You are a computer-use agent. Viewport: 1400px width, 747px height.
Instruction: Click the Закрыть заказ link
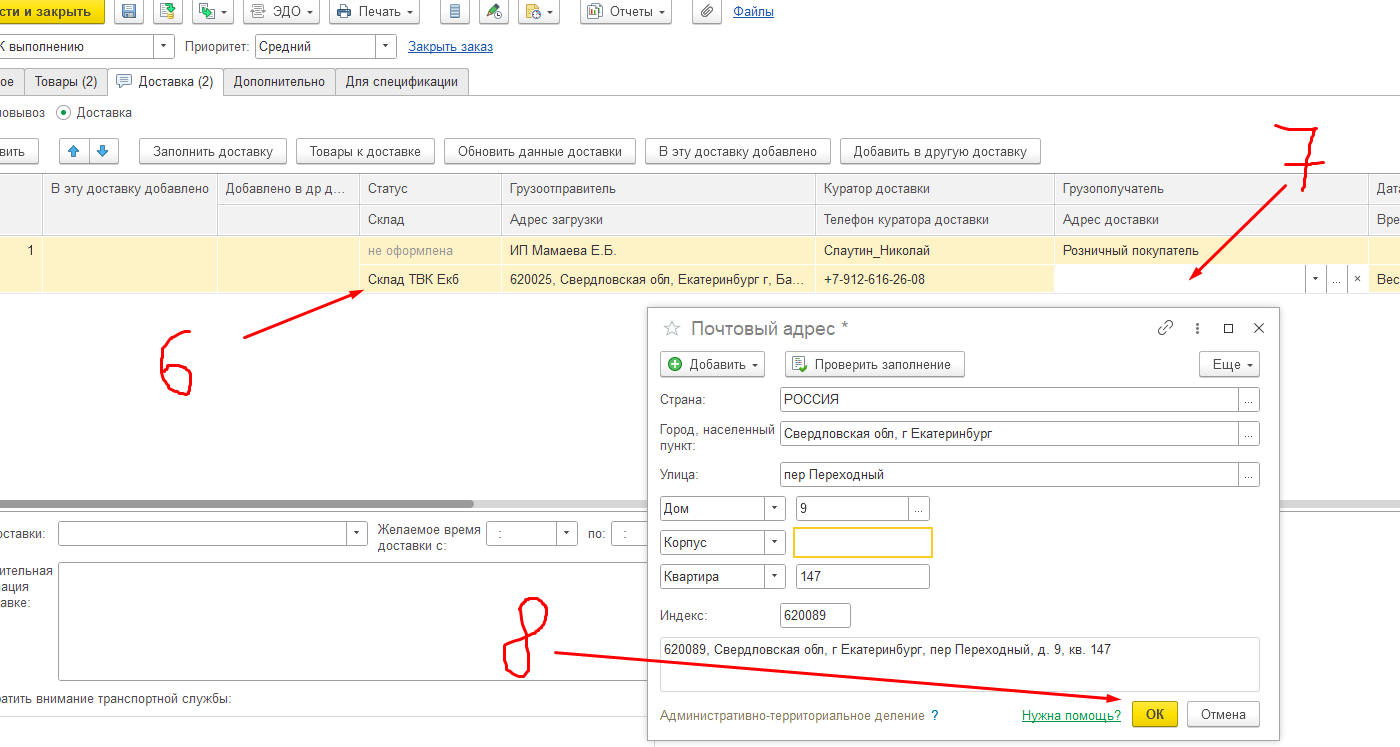(450, 46)
